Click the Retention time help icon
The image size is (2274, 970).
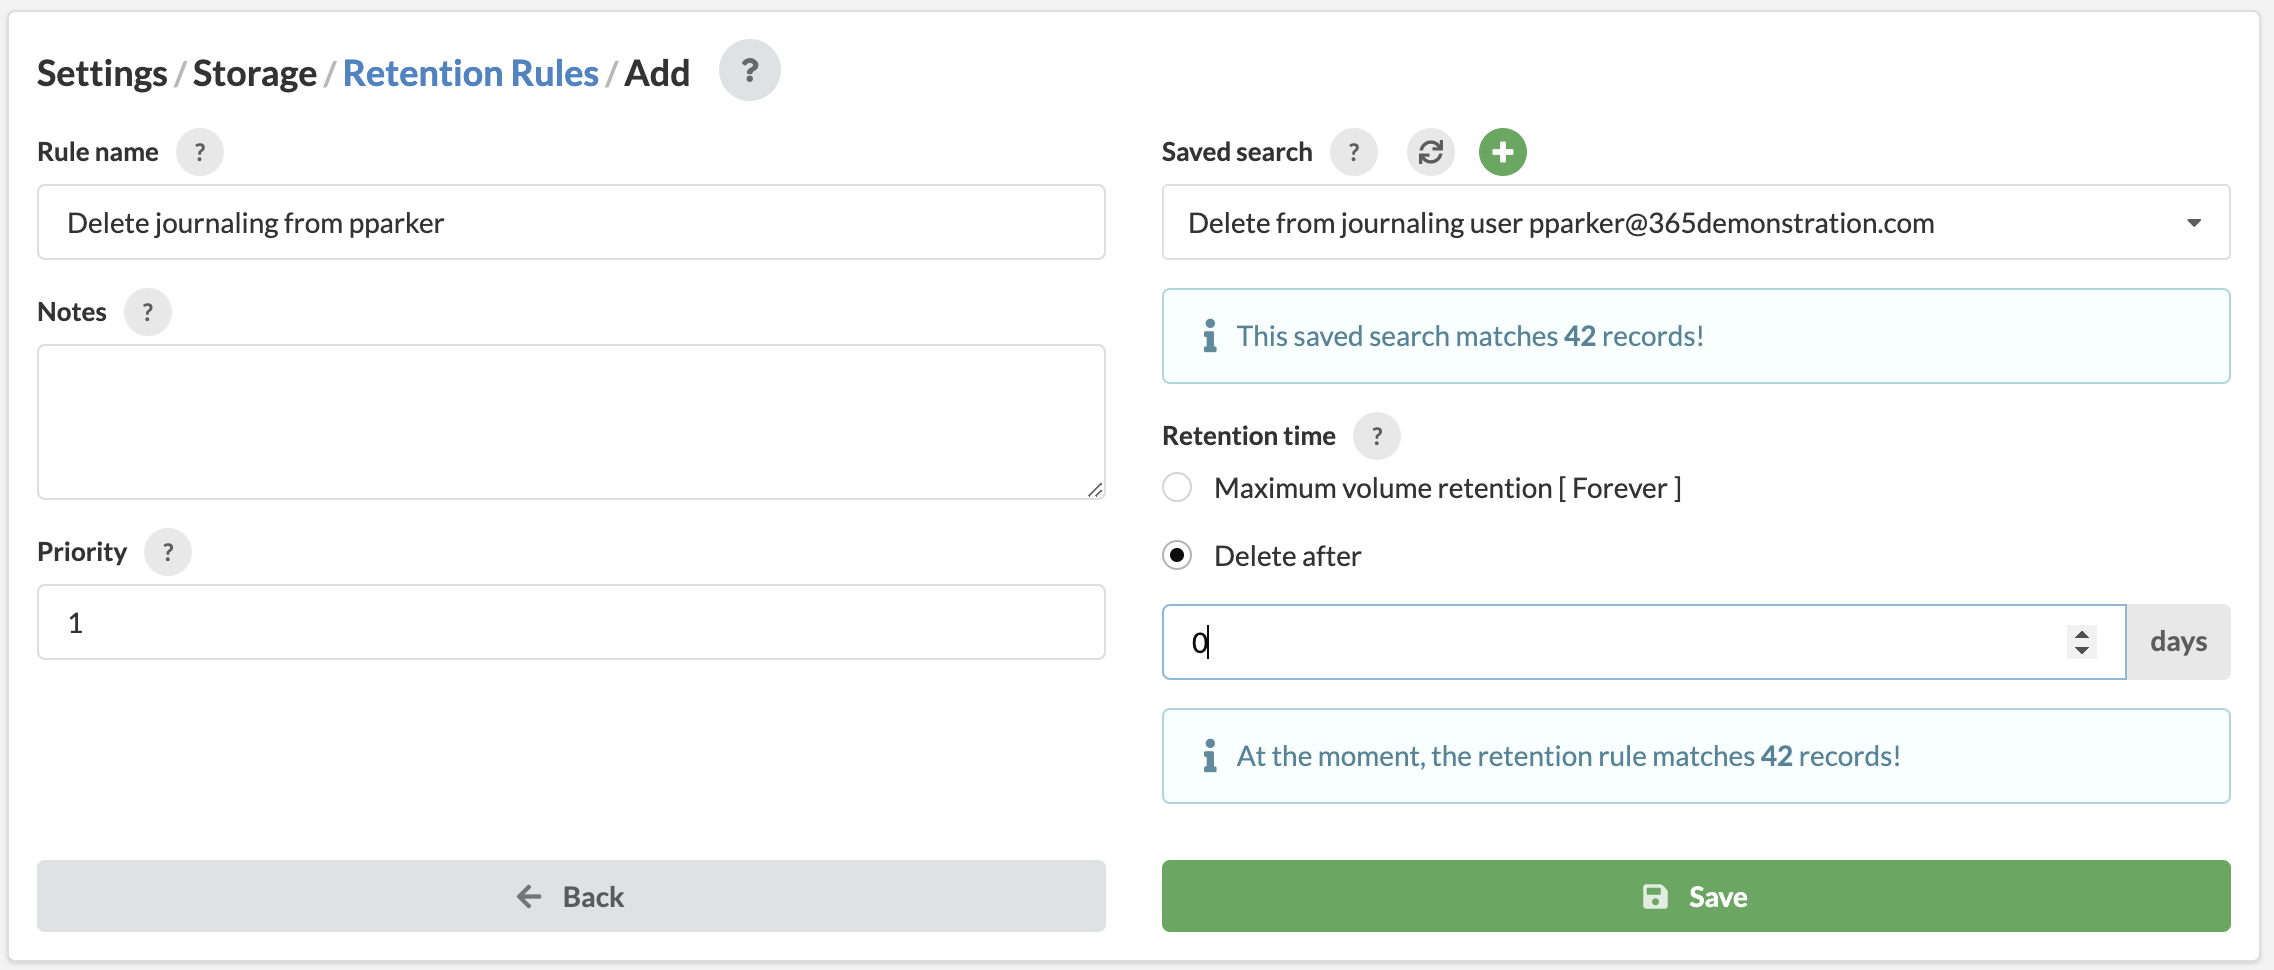pyautogui.click(x=1377, y=436)
